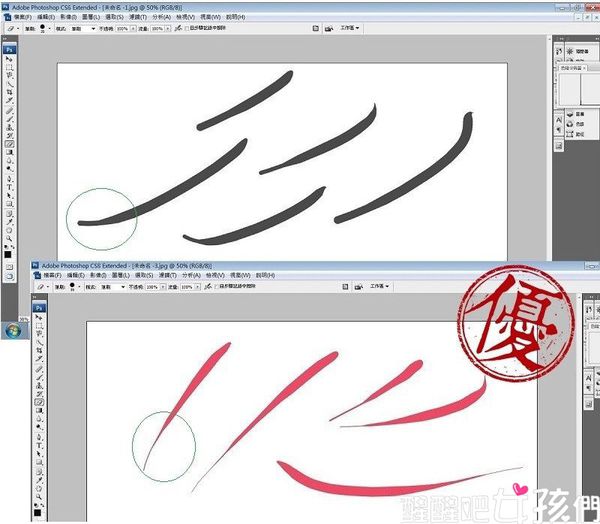600x524 pixels.
Task: Click the foreground color swatch in top toolbox
Action: tap(8, 254)
